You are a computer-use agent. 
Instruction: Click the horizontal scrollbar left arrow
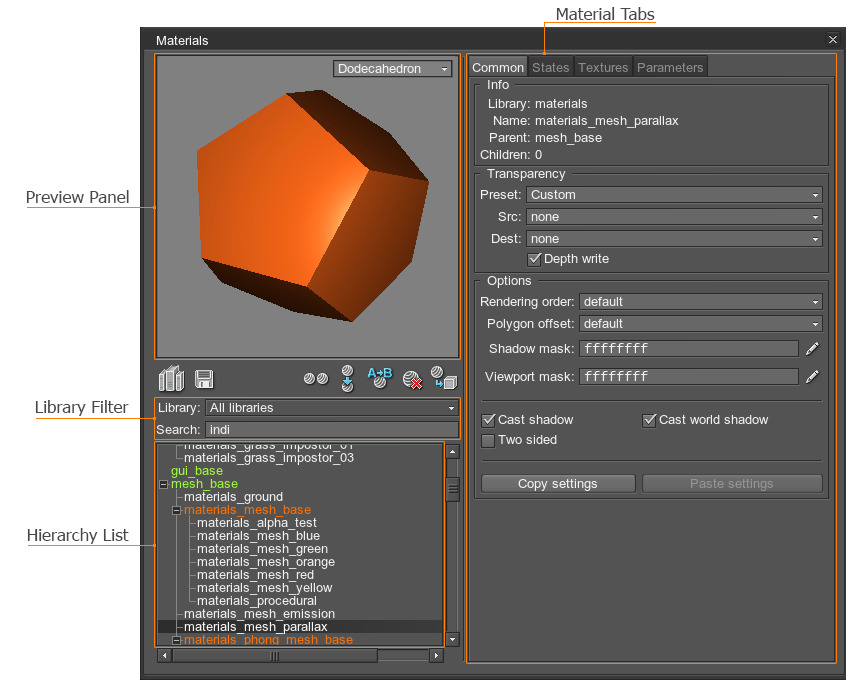[x=164, y=655]
